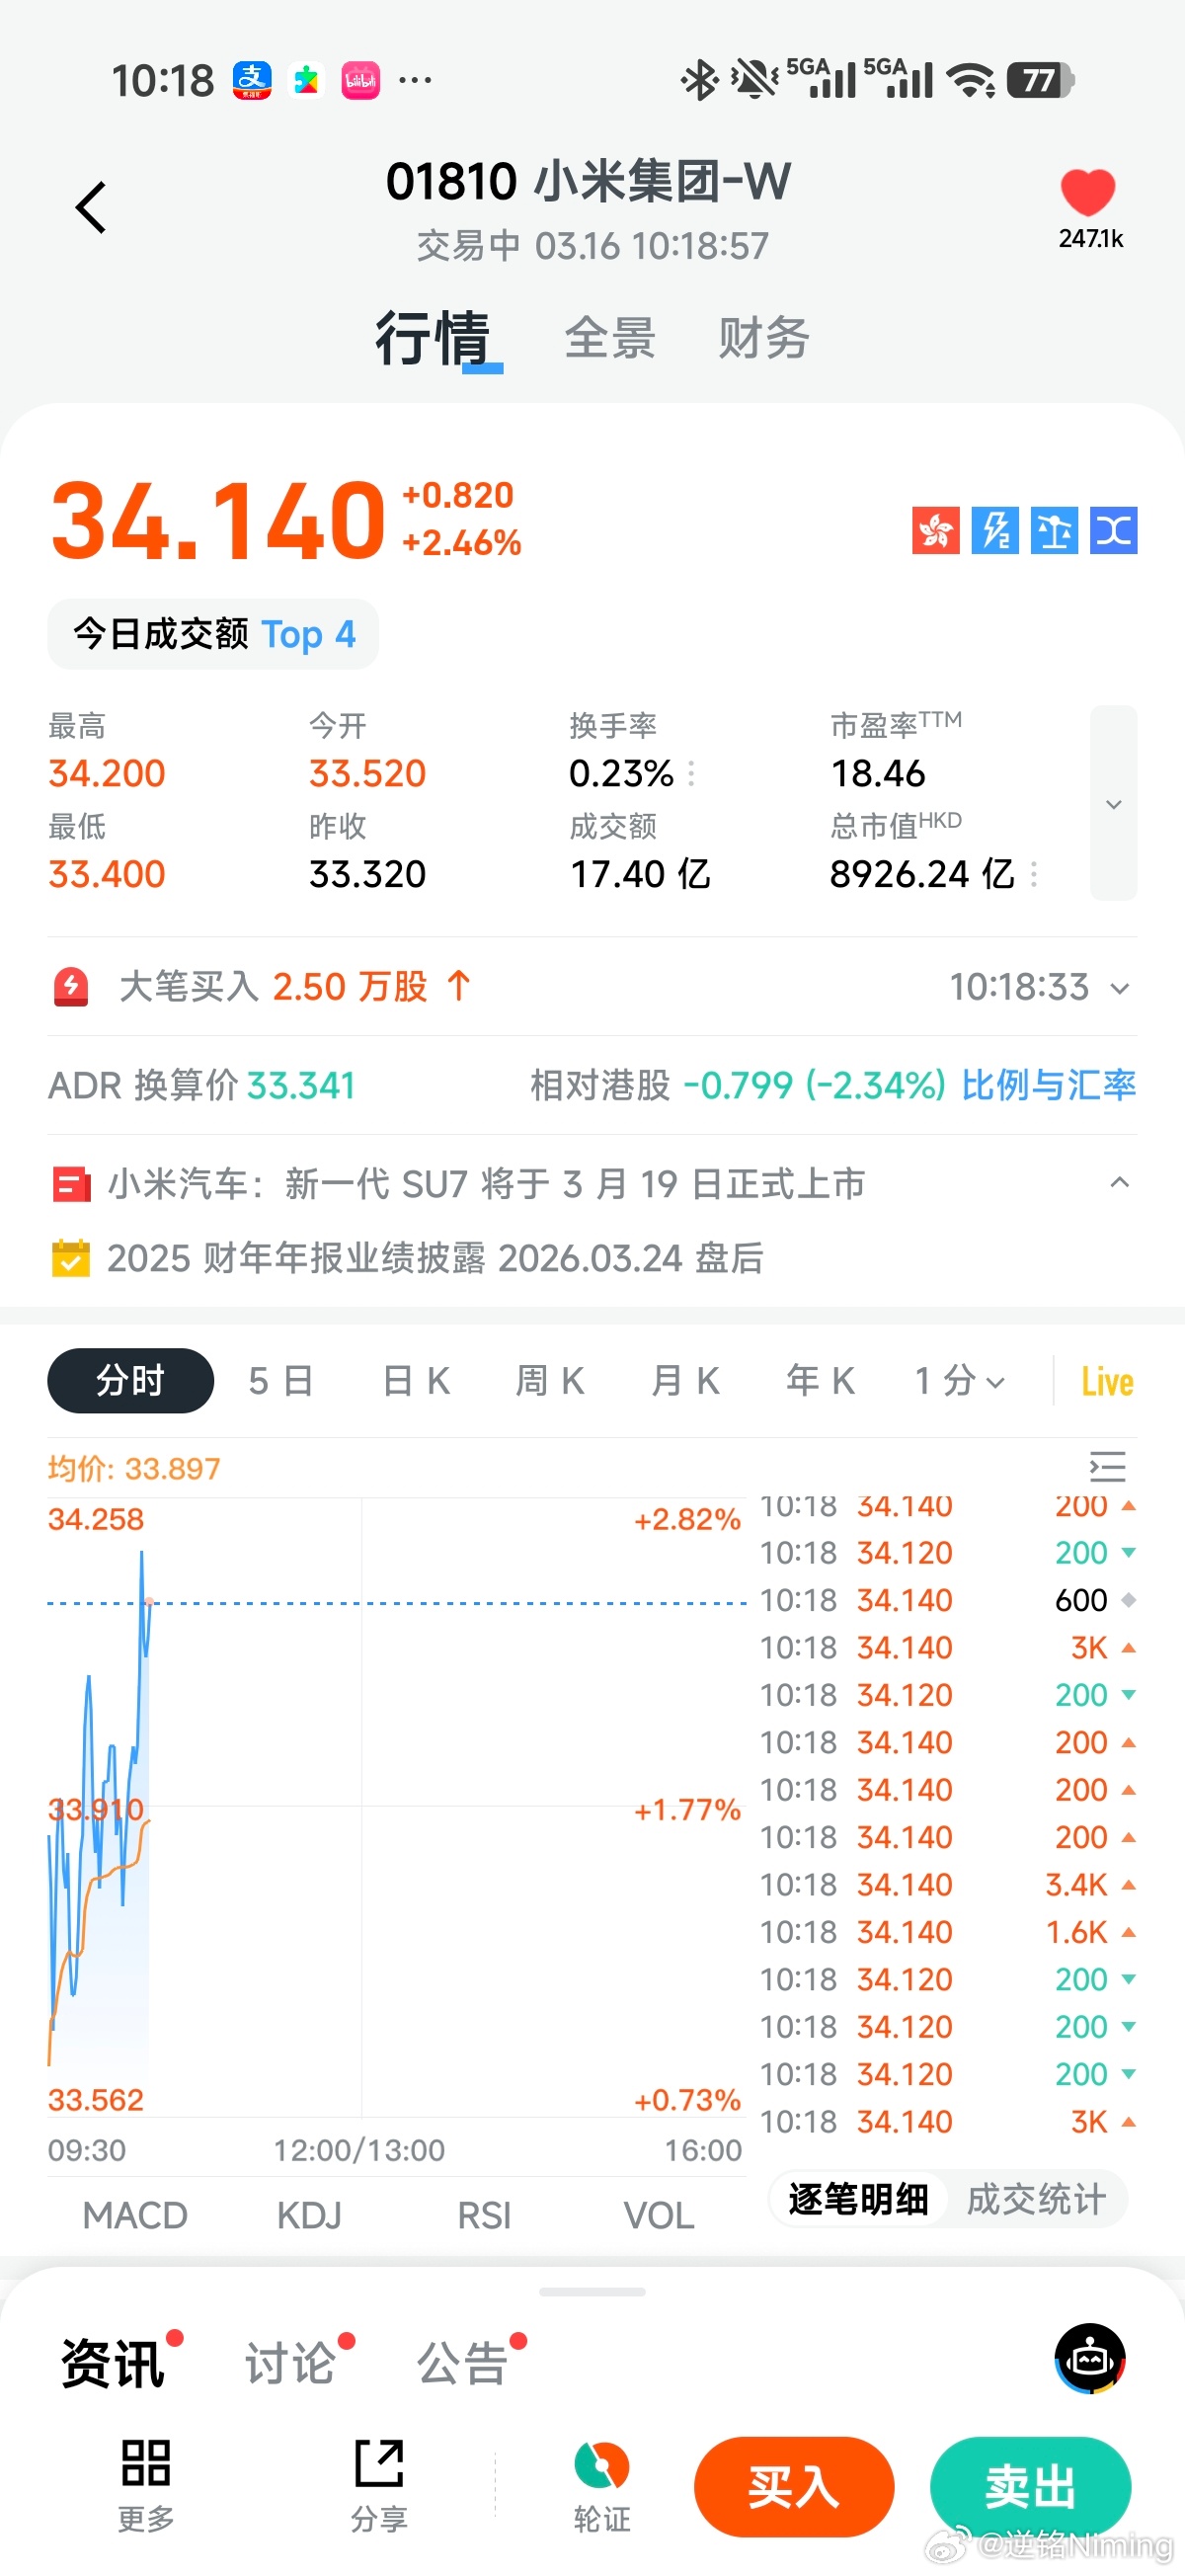Select the 日 K chart period
The height and width of the screenshot is (2576, 1185).
[x=416, y=1381]
